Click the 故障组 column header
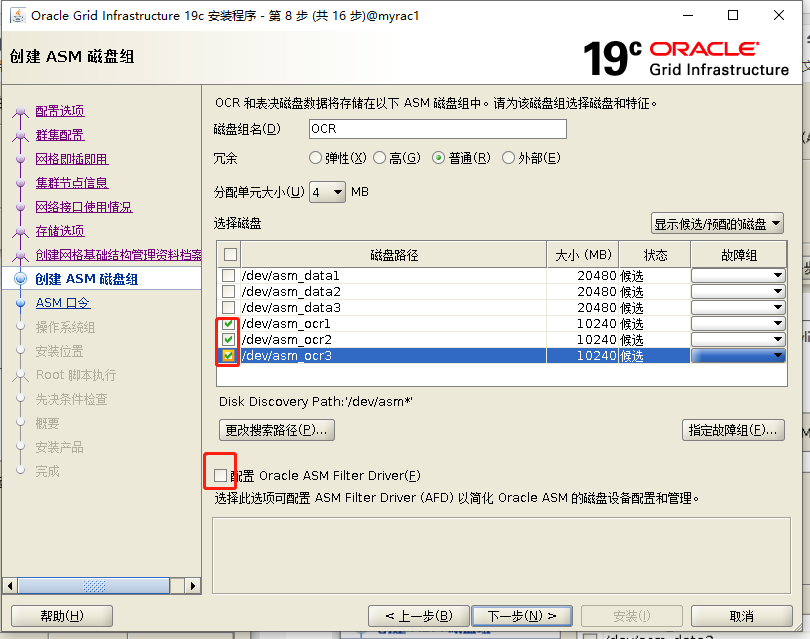Viewport: 810px width, 639px height. point(739,255)
